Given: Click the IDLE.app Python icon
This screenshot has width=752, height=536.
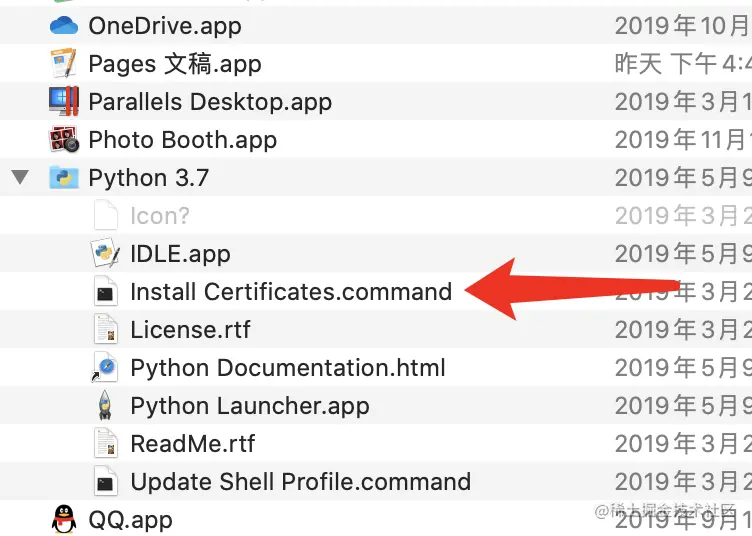Looking at the screenshot, I should coord(105,253).
